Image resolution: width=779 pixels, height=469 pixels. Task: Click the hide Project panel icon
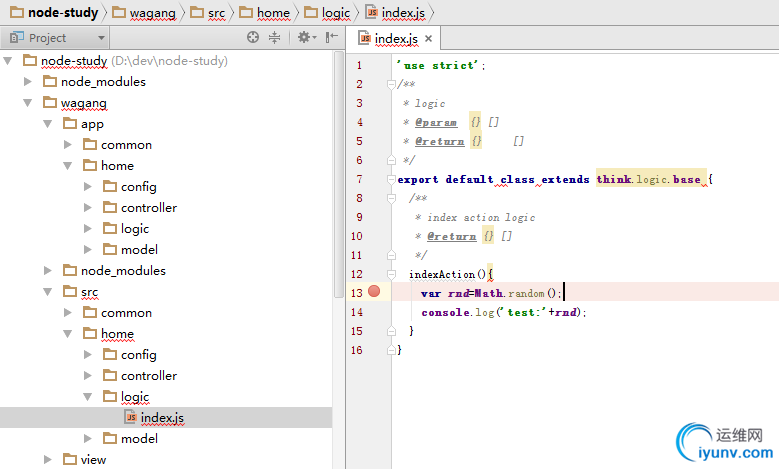(332, 37)
